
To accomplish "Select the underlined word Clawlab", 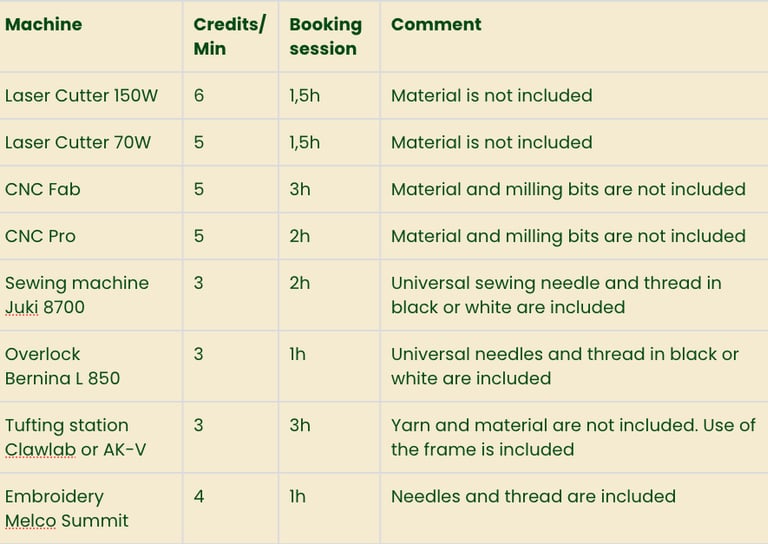I will point(40,449).
